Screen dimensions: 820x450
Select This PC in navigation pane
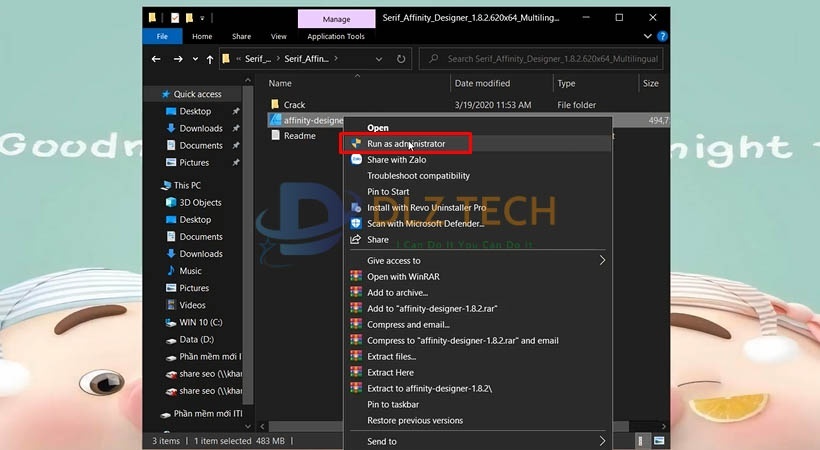tap(187, 185)
